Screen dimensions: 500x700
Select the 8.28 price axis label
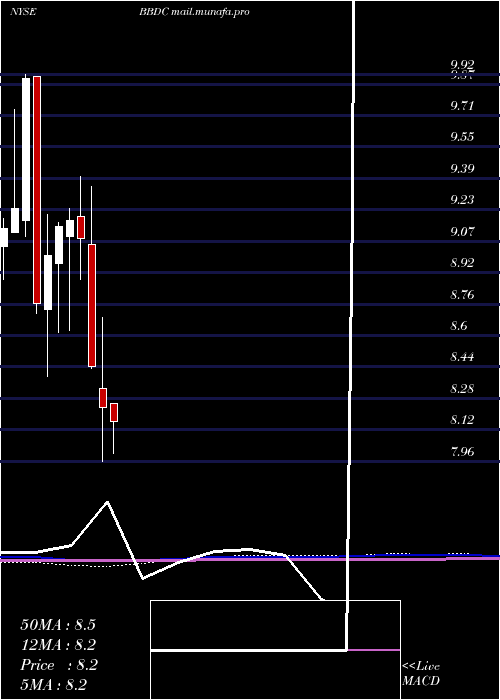tap(462, 388)
